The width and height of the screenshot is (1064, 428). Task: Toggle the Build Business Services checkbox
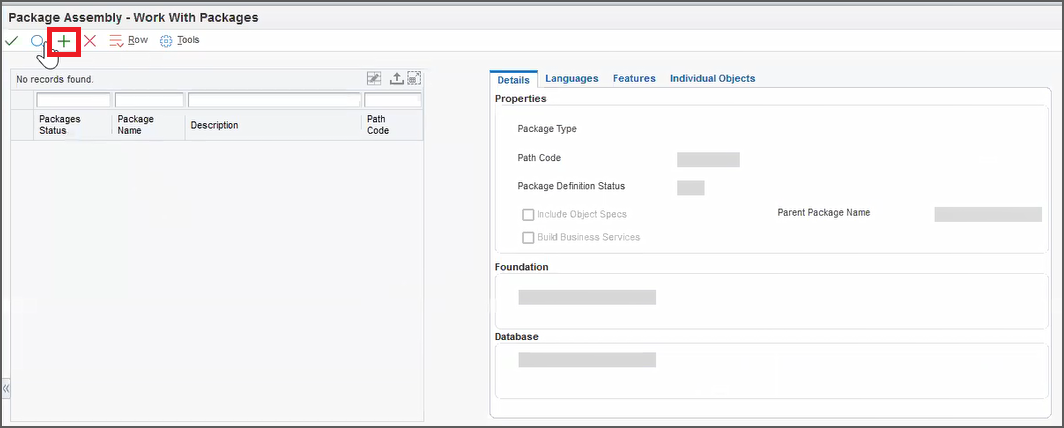tap(528, 237)
